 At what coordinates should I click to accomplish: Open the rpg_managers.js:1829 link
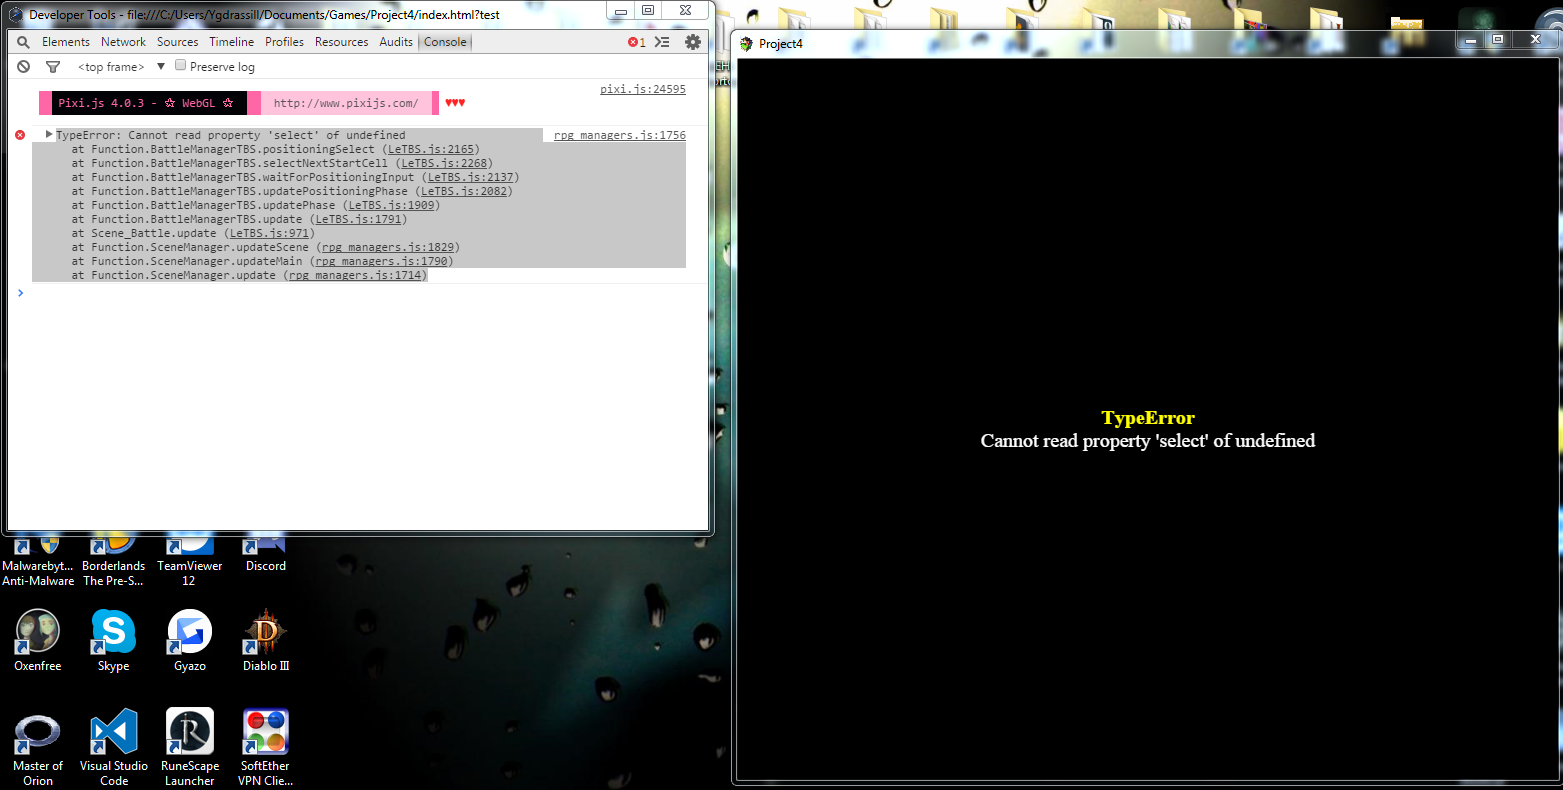pos(388,247)
